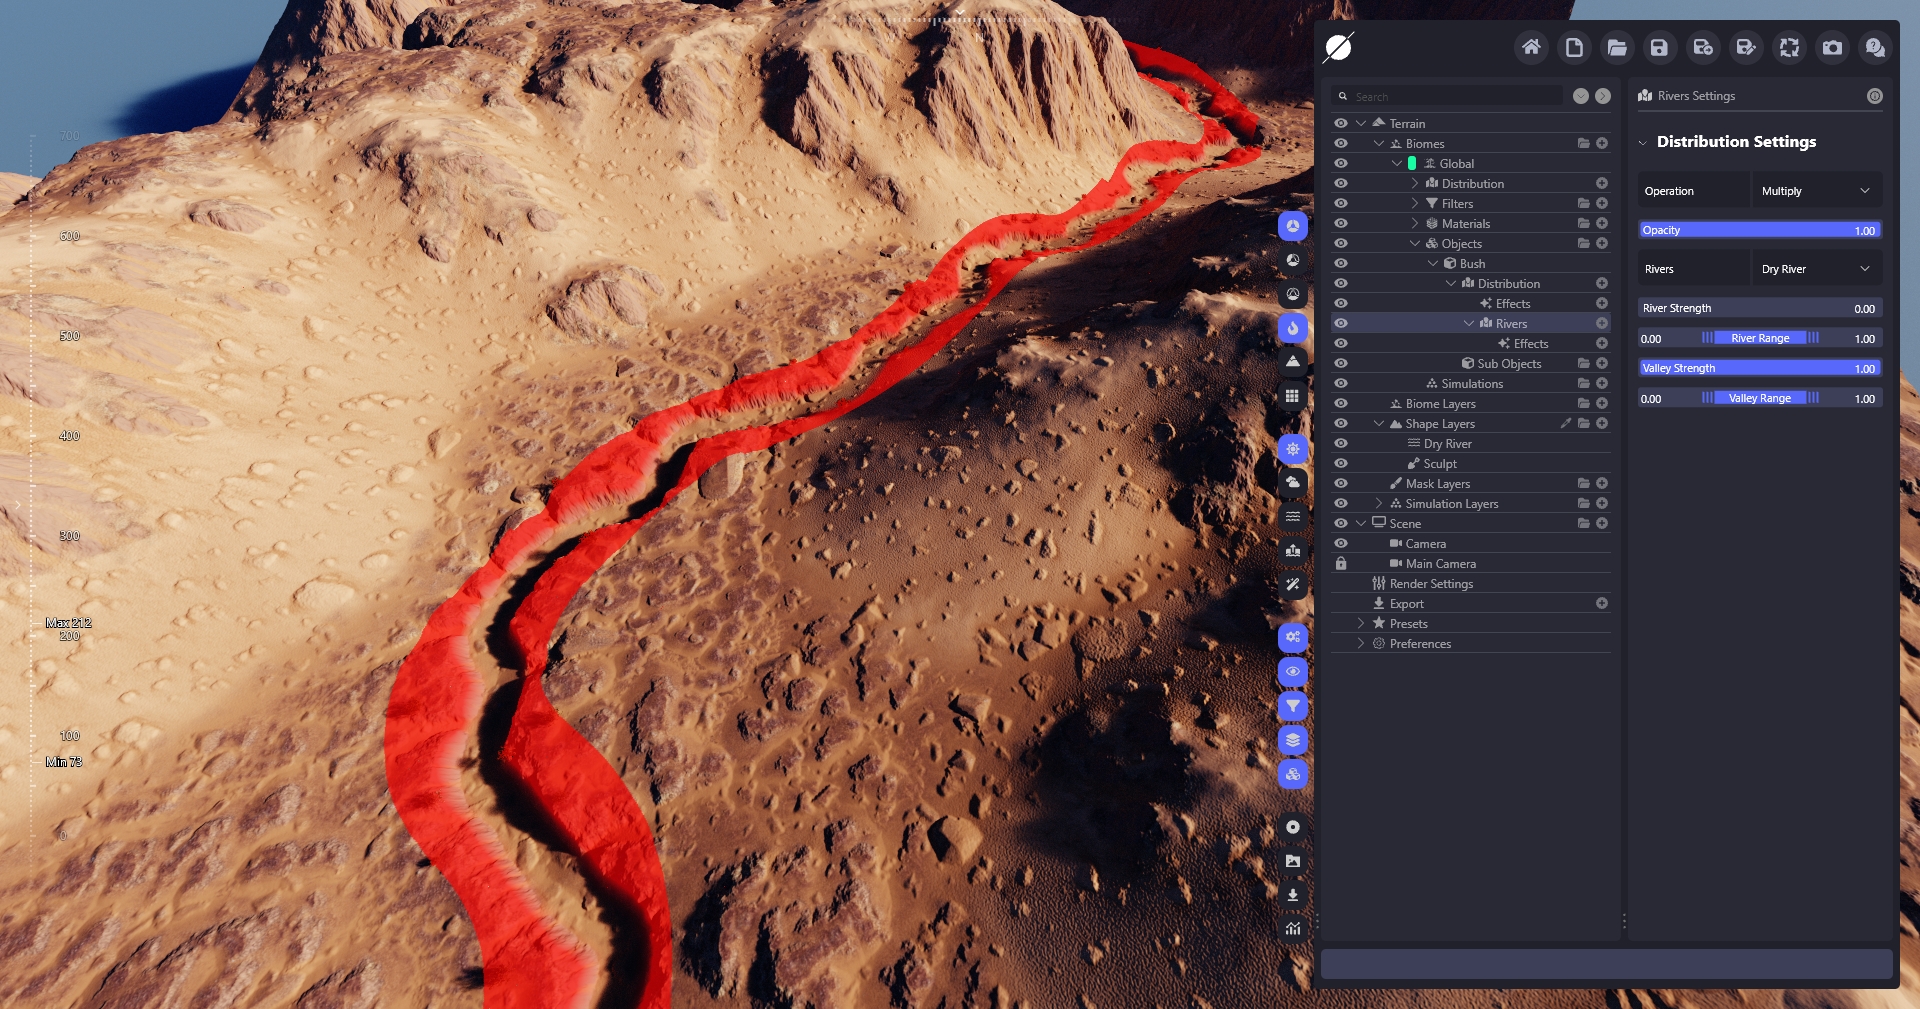Click the Valley Strength slider
This screenshot has height=1009, width=1920.
tap(1760, 369)
